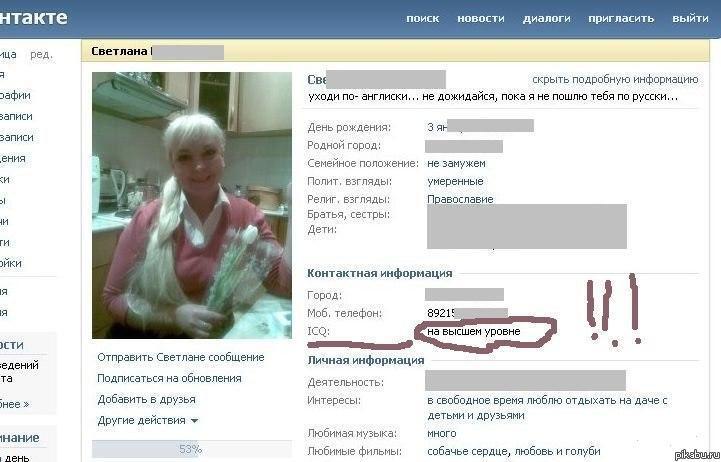The width and height of the screenshot is (721, 462).
Task: Click the много music link
Action: pyautogui.click(x=441, y=433)
